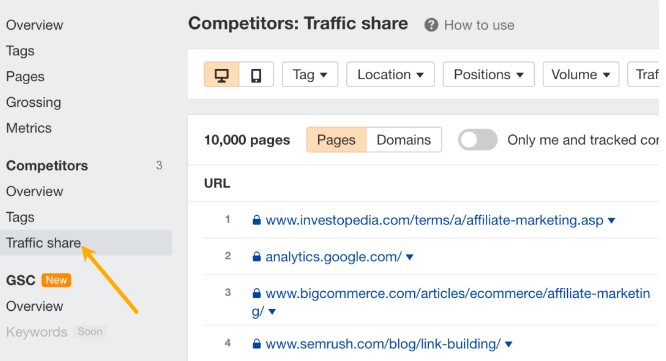Open the Tag filter dropdown

tap(310, 75)
